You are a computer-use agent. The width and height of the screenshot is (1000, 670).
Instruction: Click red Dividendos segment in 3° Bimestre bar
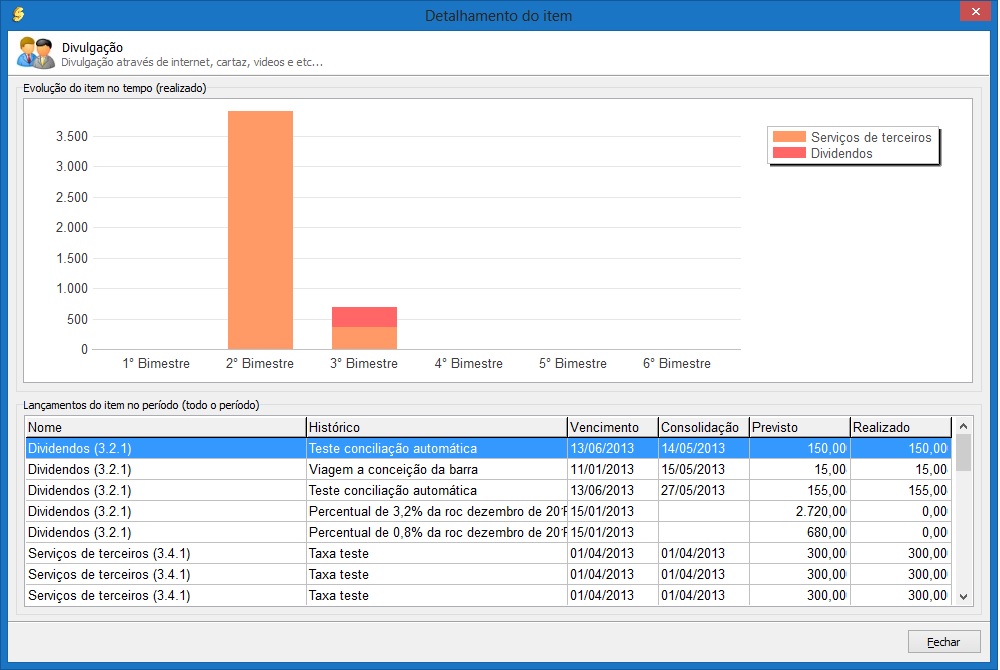[364, 317]
